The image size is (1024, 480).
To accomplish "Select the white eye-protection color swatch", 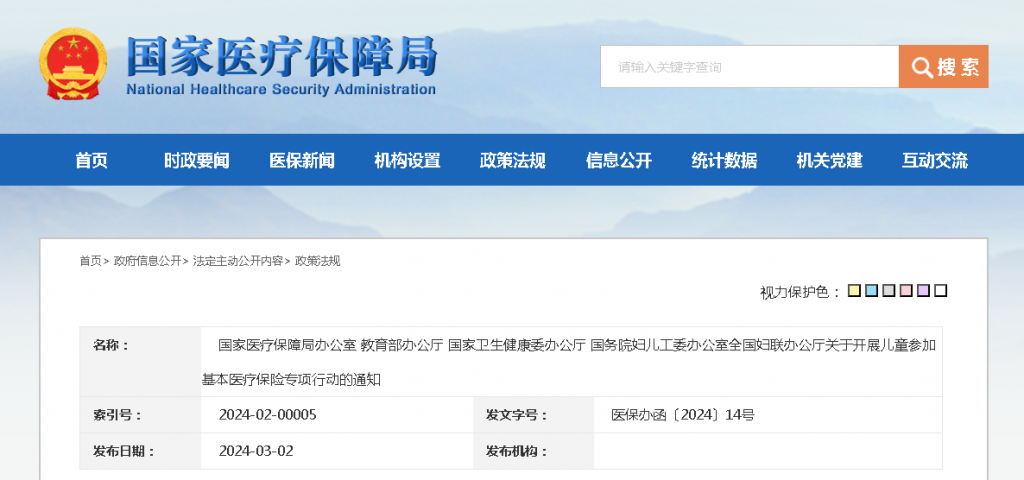I will tap(940, 291).
